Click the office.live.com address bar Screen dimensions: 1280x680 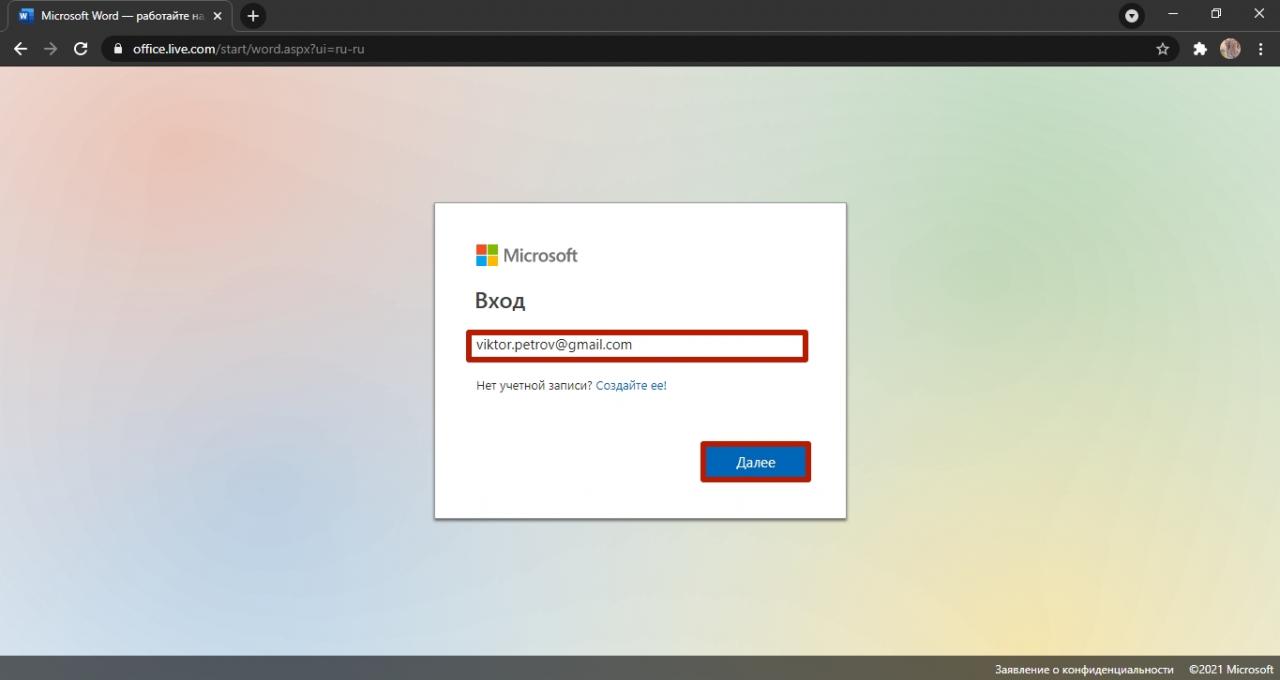click(x=600, y=49)
